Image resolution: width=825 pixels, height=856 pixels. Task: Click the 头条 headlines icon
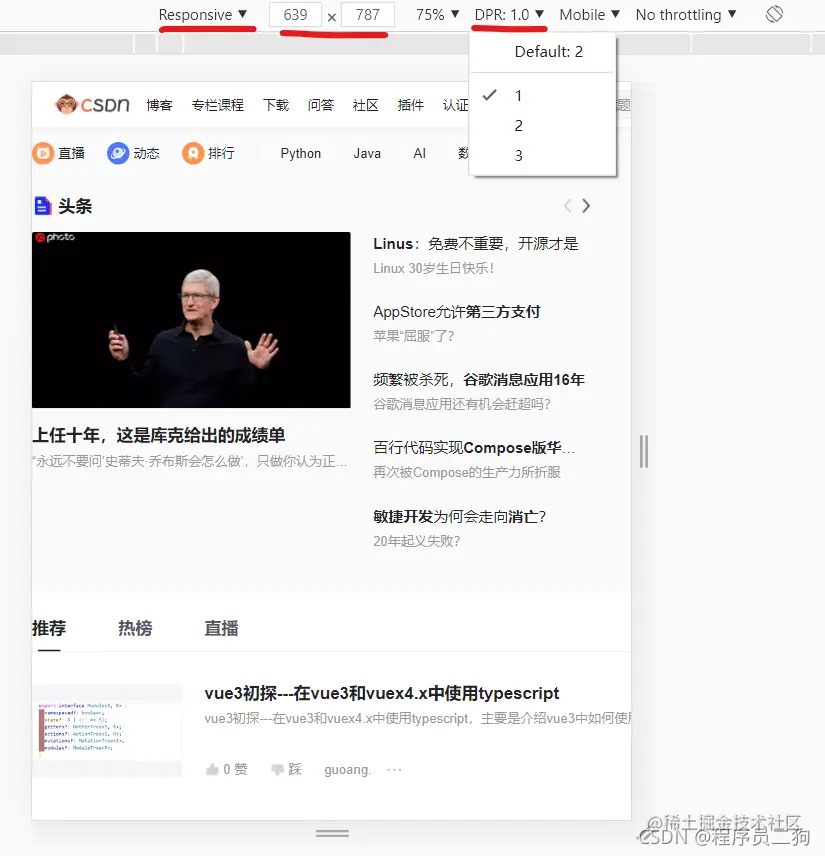click(41, 205)
